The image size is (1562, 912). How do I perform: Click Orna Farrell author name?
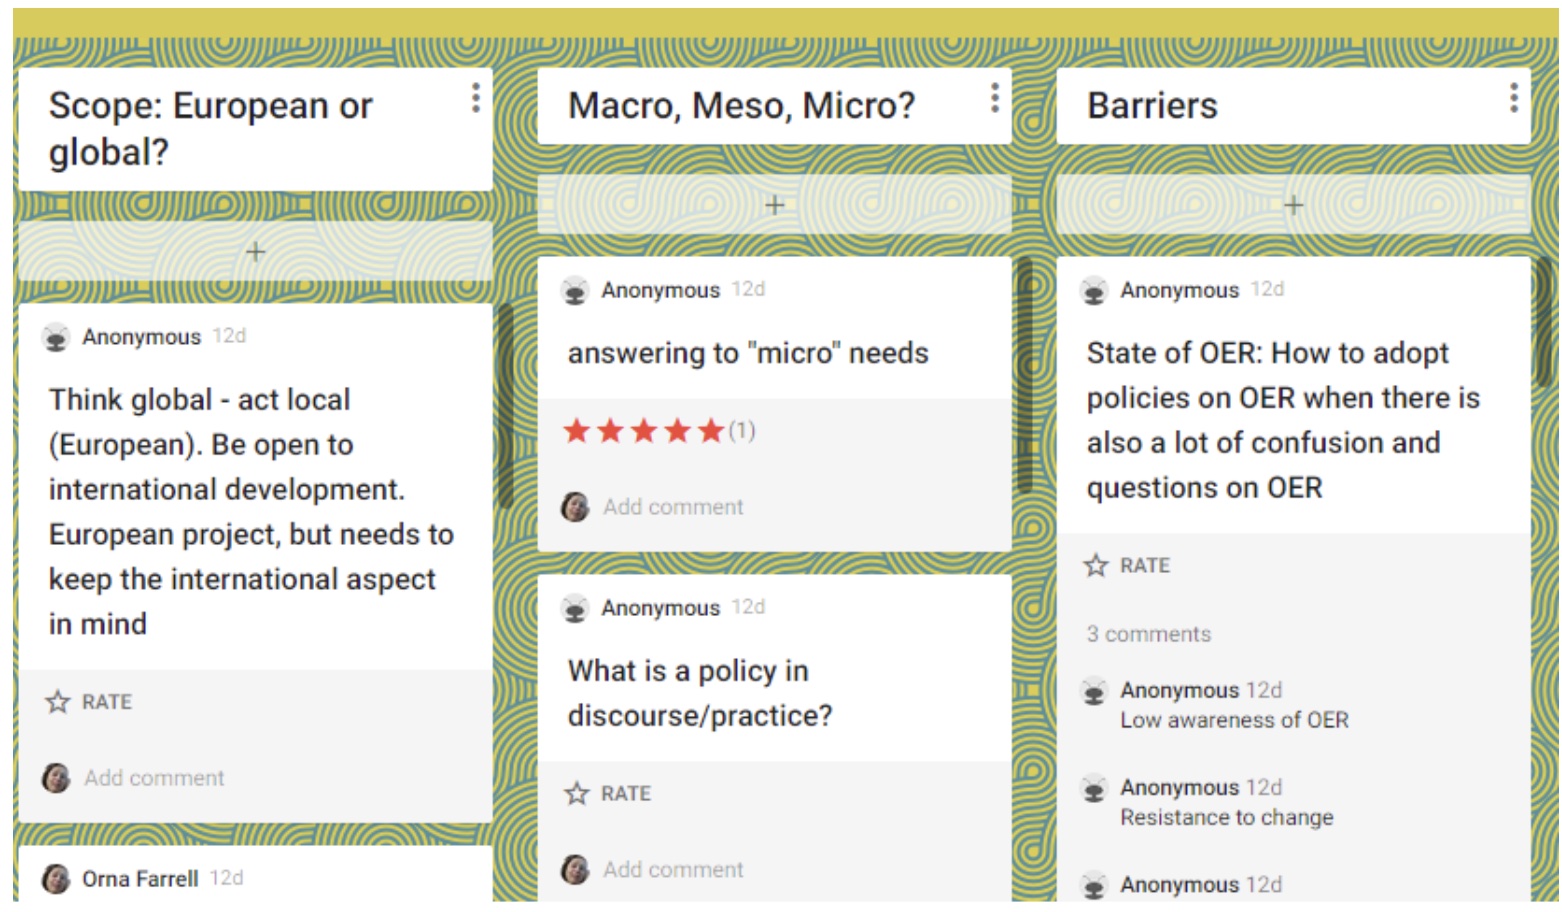140,879
